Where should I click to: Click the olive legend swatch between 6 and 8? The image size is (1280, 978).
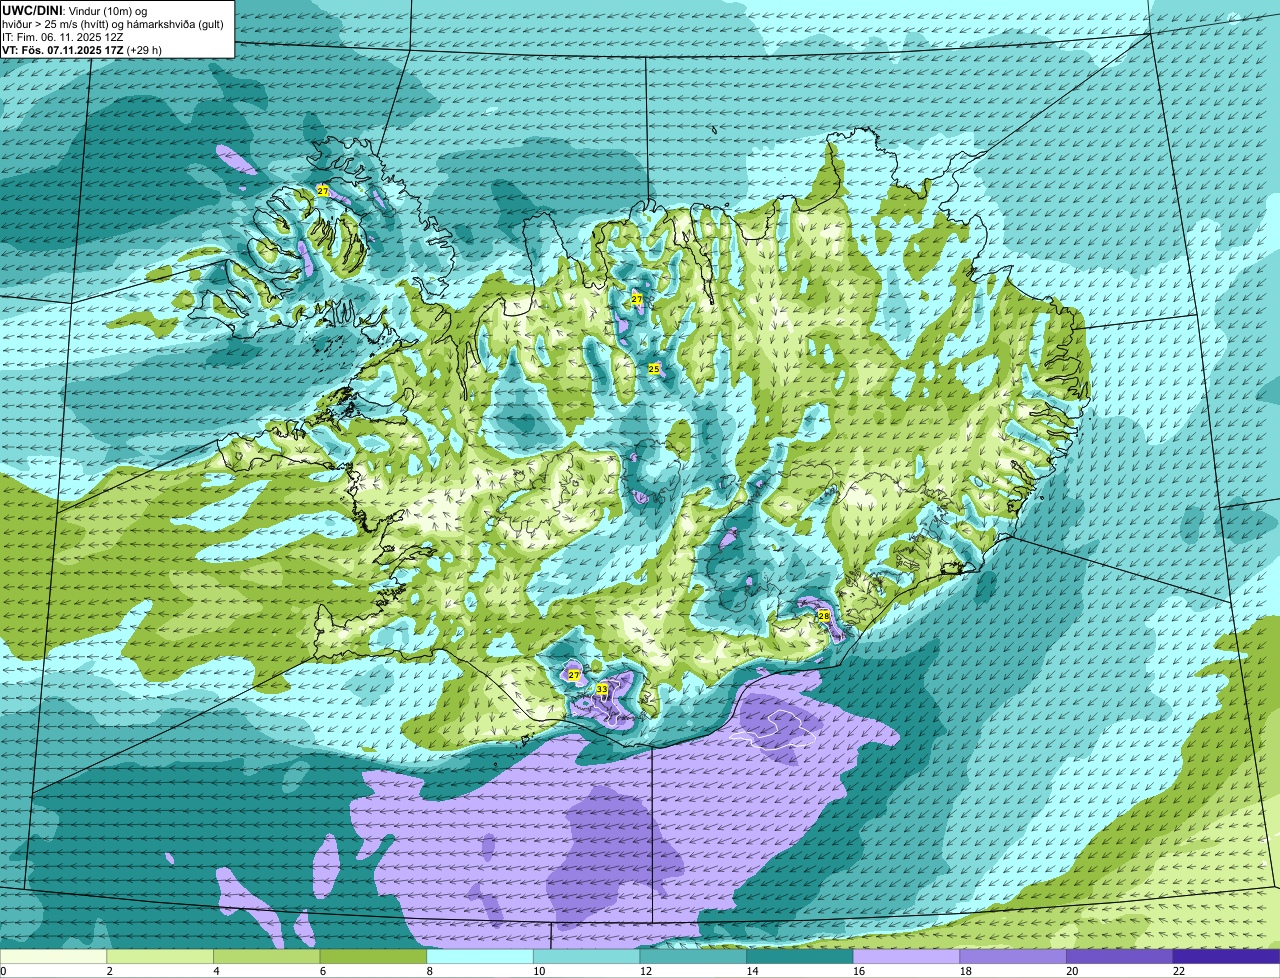coord(373,957)
